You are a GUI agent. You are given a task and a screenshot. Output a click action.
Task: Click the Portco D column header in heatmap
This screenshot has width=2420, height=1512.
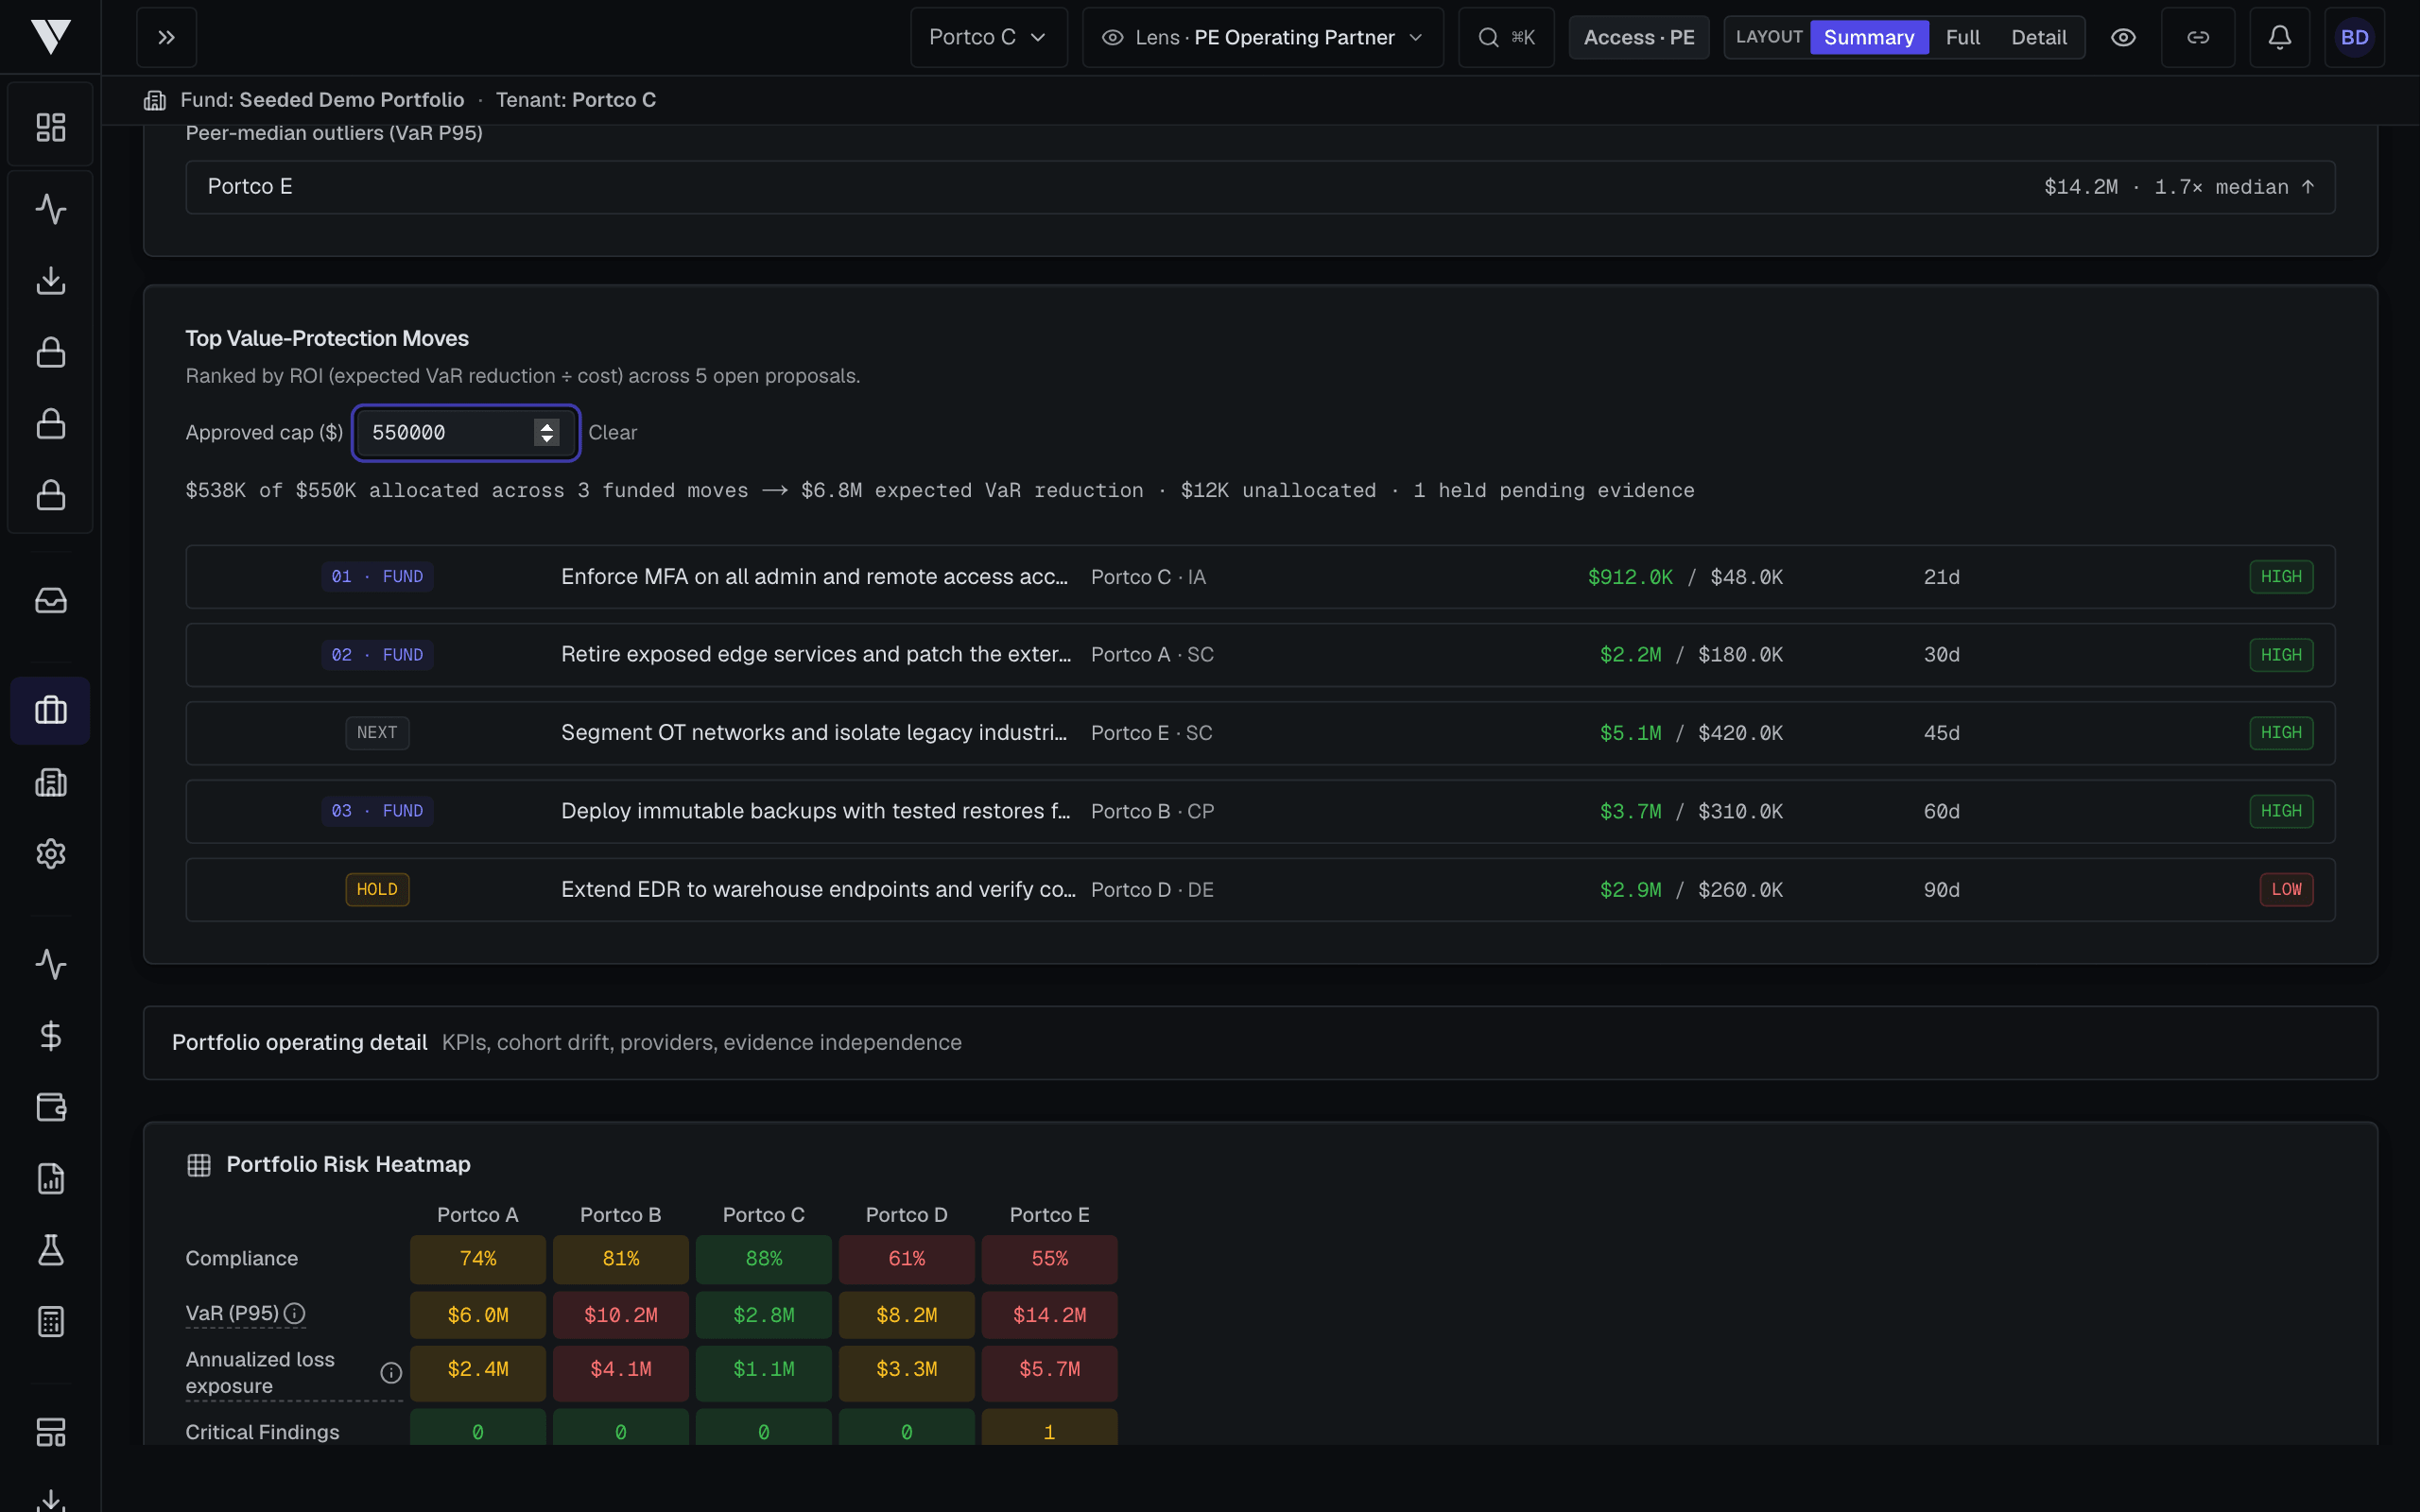pyautogui.click(x=907, y=1215)
